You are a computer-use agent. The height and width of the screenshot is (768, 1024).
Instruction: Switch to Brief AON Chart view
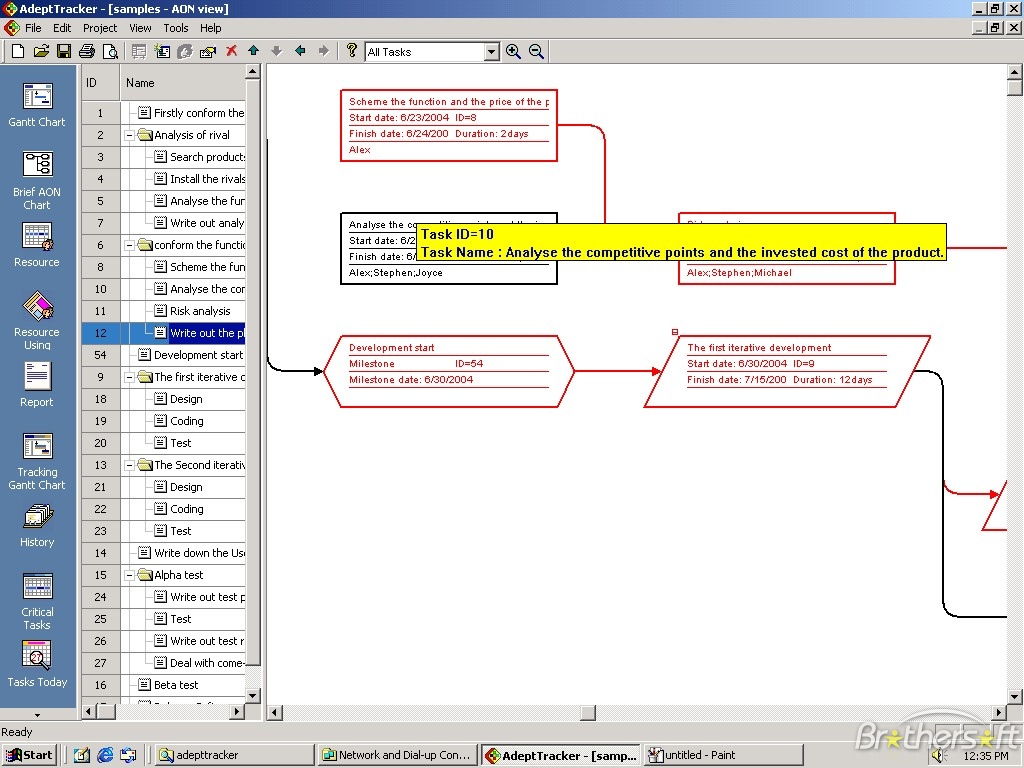[37, 180]
